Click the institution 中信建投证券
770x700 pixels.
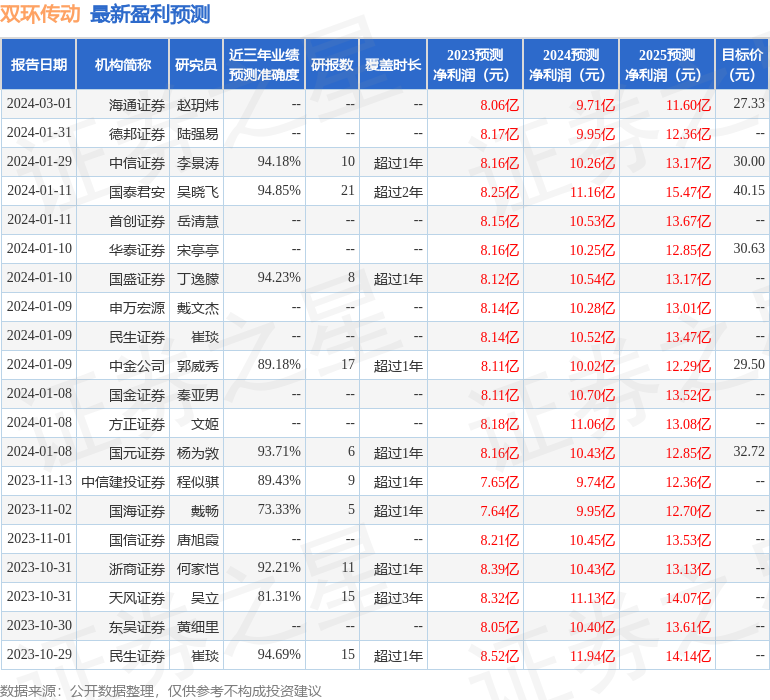(x=123, y=481)
